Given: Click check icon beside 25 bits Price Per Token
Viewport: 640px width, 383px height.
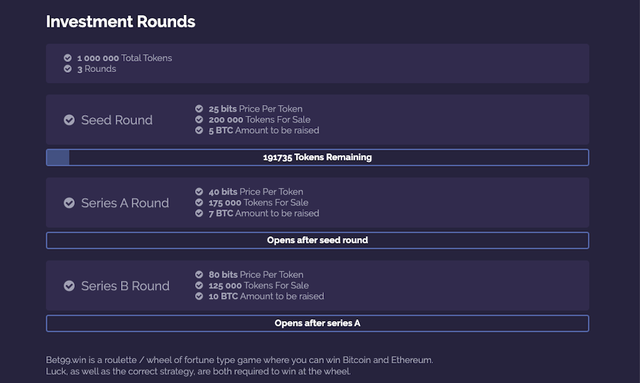Looking at the screenshot, I should [199, 109].
